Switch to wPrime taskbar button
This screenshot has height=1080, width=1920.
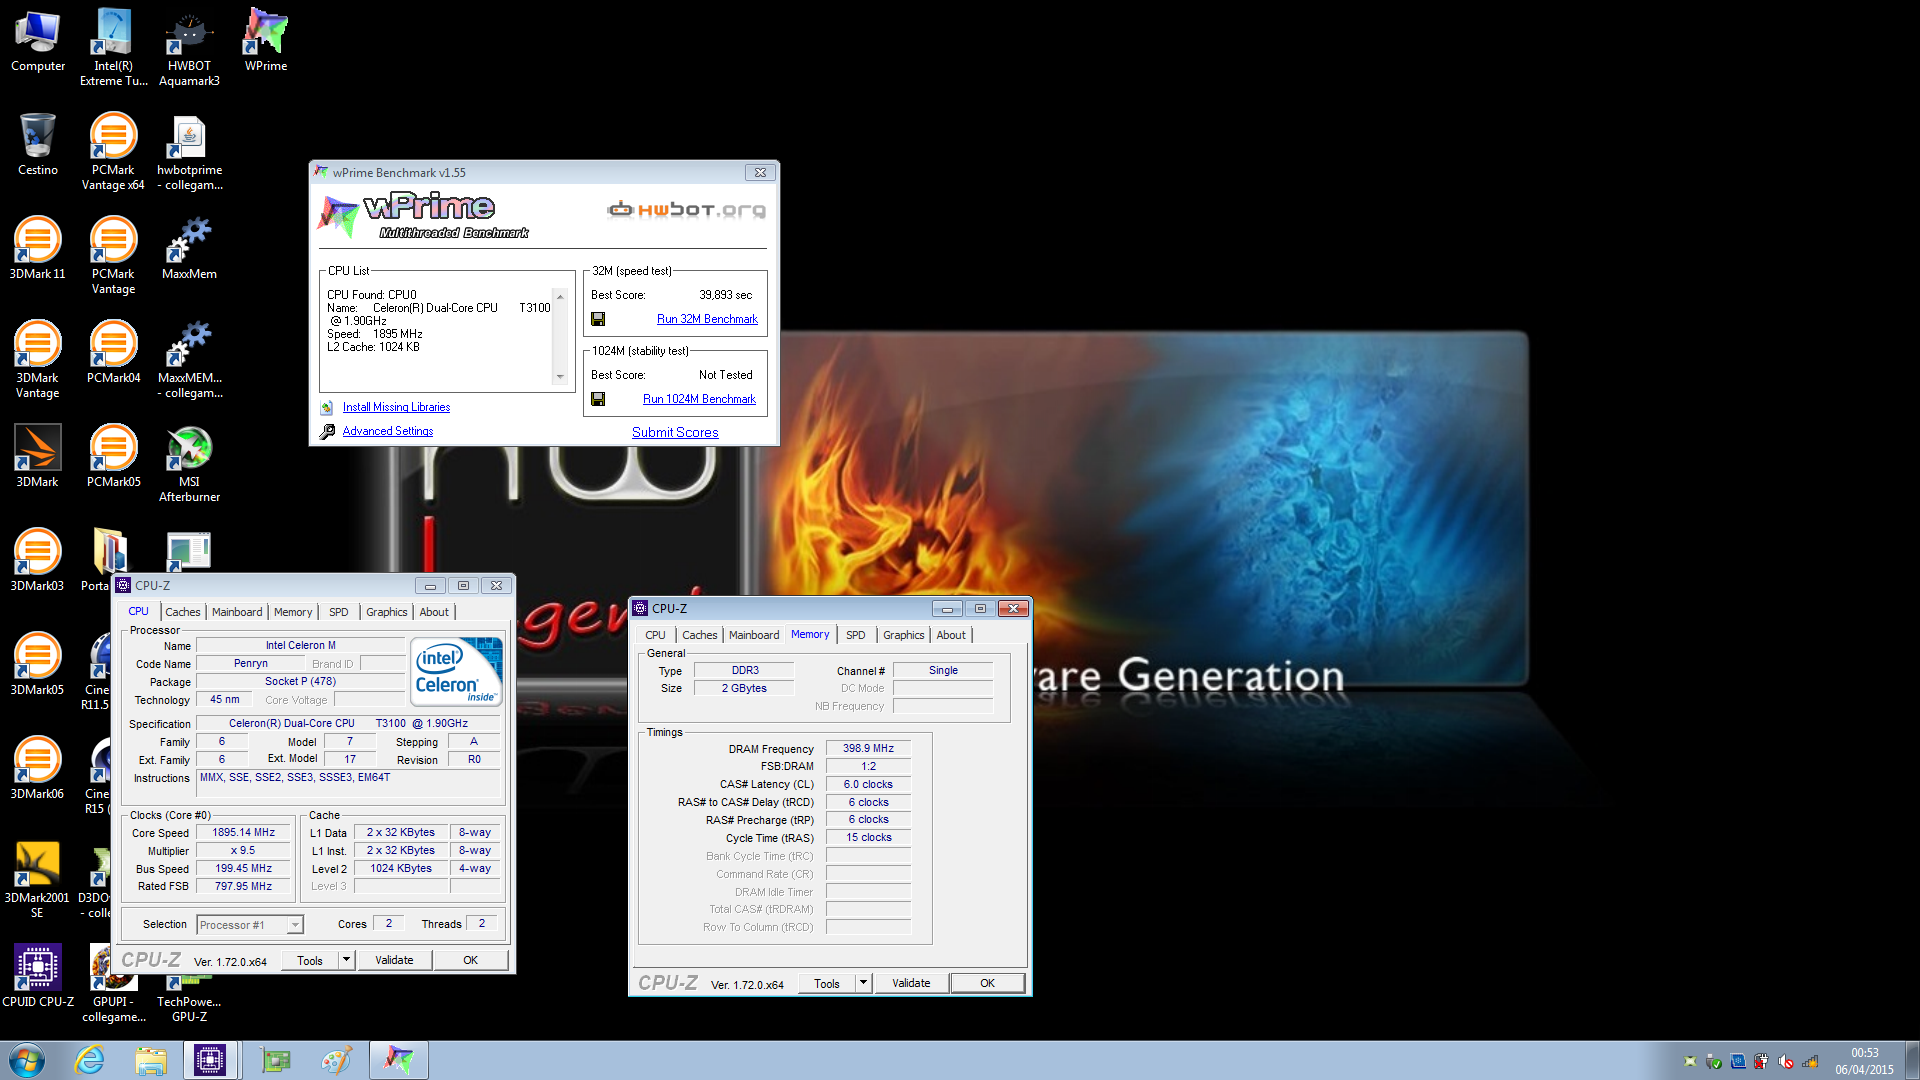pos(398,1060)
